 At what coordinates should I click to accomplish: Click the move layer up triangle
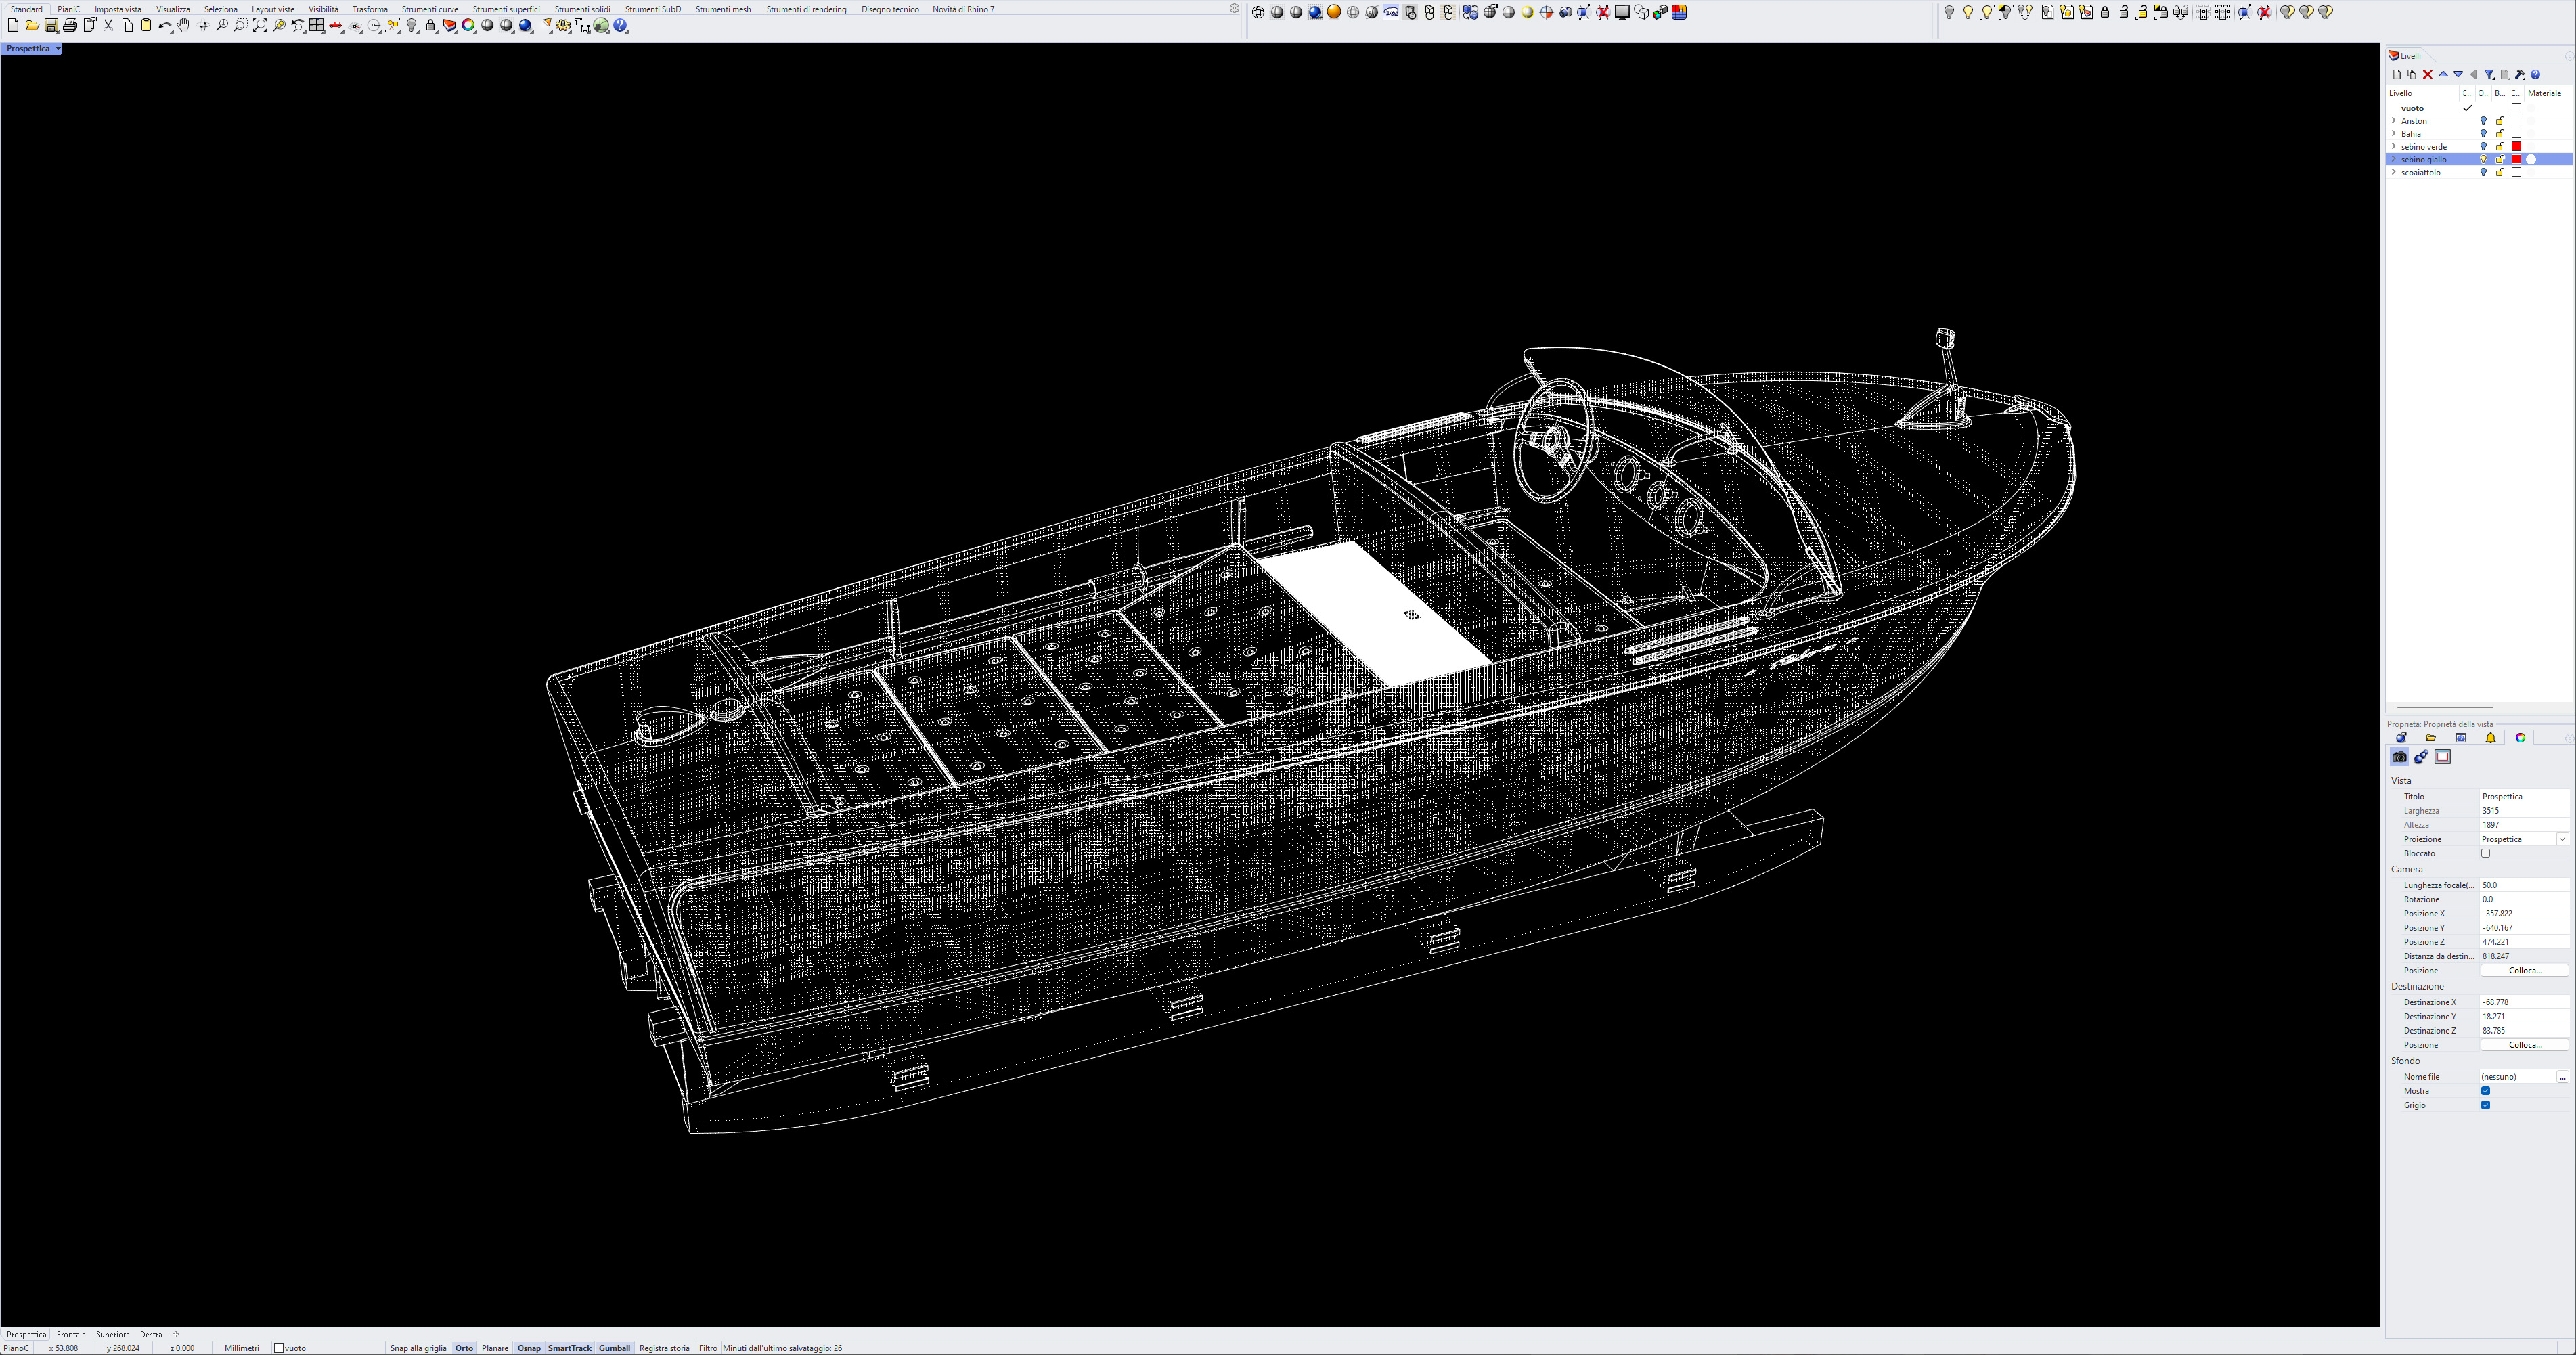2443,75
